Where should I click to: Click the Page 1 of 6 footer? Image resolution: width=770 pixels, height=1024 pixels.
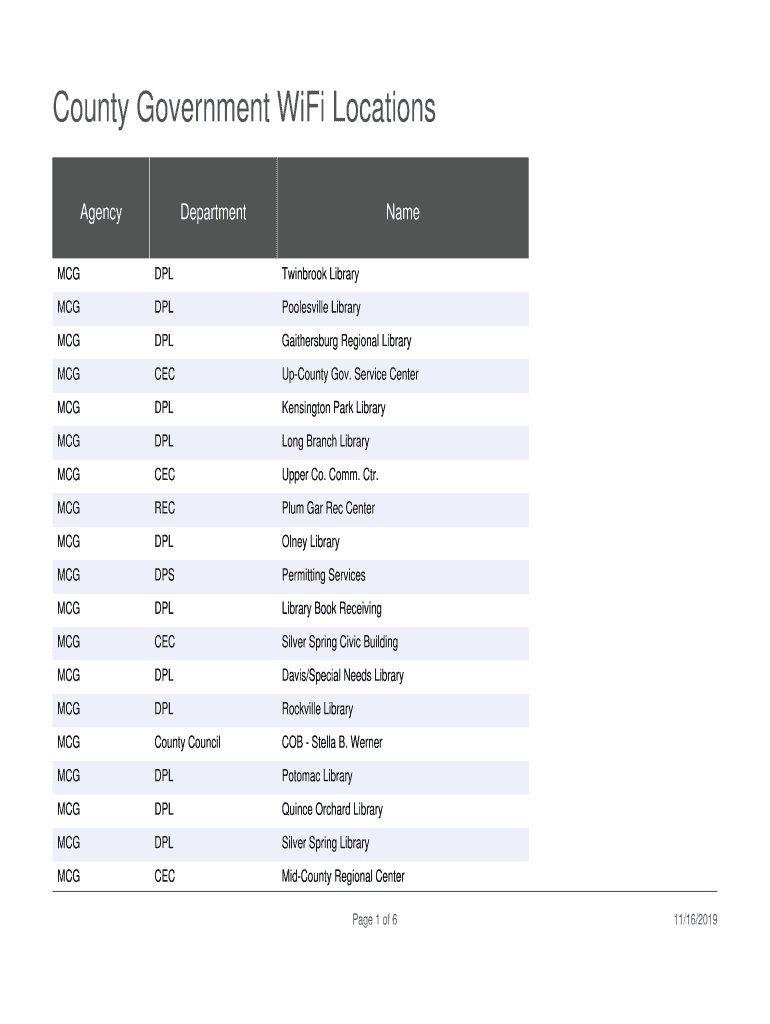click(x=375, y=920)
